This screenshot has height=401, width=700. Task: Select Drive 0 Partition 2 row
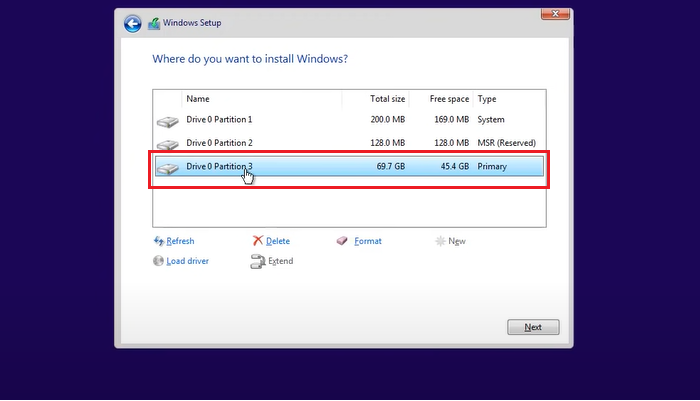(x=300, y=143)
